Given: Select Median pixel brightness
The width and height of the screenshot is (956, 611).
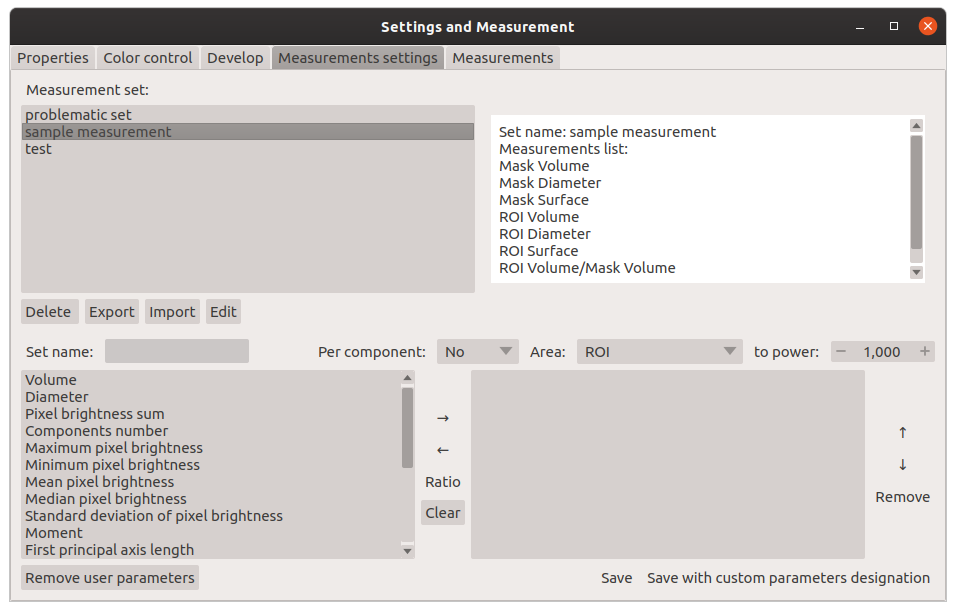Looking at the screenshot, I should click(x=212, y=499).
